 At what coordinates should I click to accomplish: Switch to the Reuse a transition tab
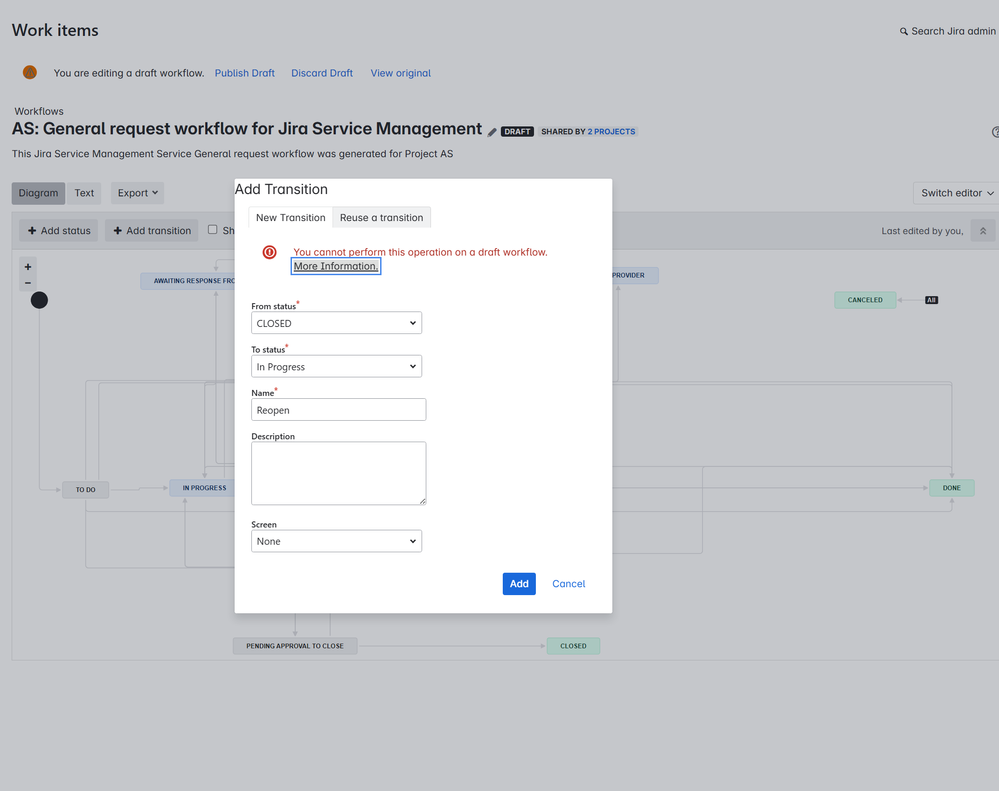382,217
